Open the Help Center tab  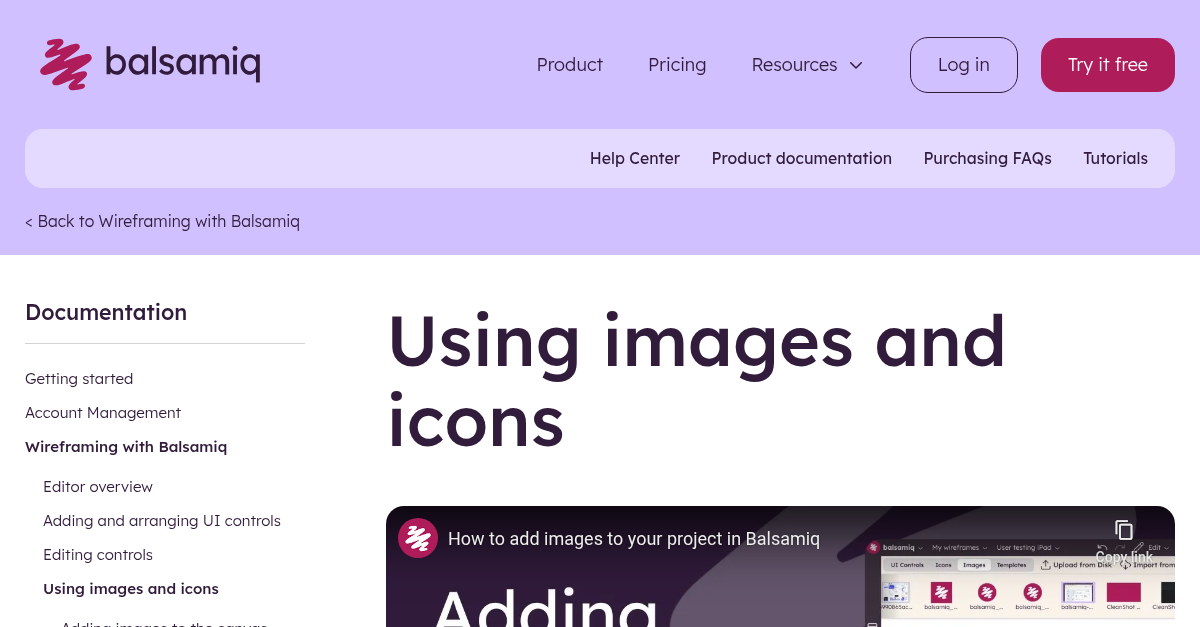[x=635, y=158]
